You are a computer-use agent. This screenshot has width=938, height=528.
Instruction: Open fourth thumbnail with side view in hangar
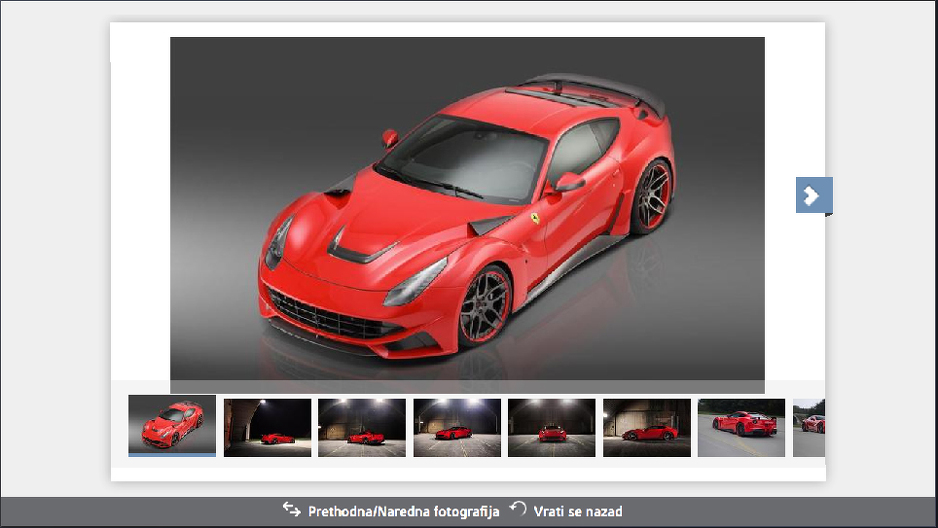pos(457,428)
